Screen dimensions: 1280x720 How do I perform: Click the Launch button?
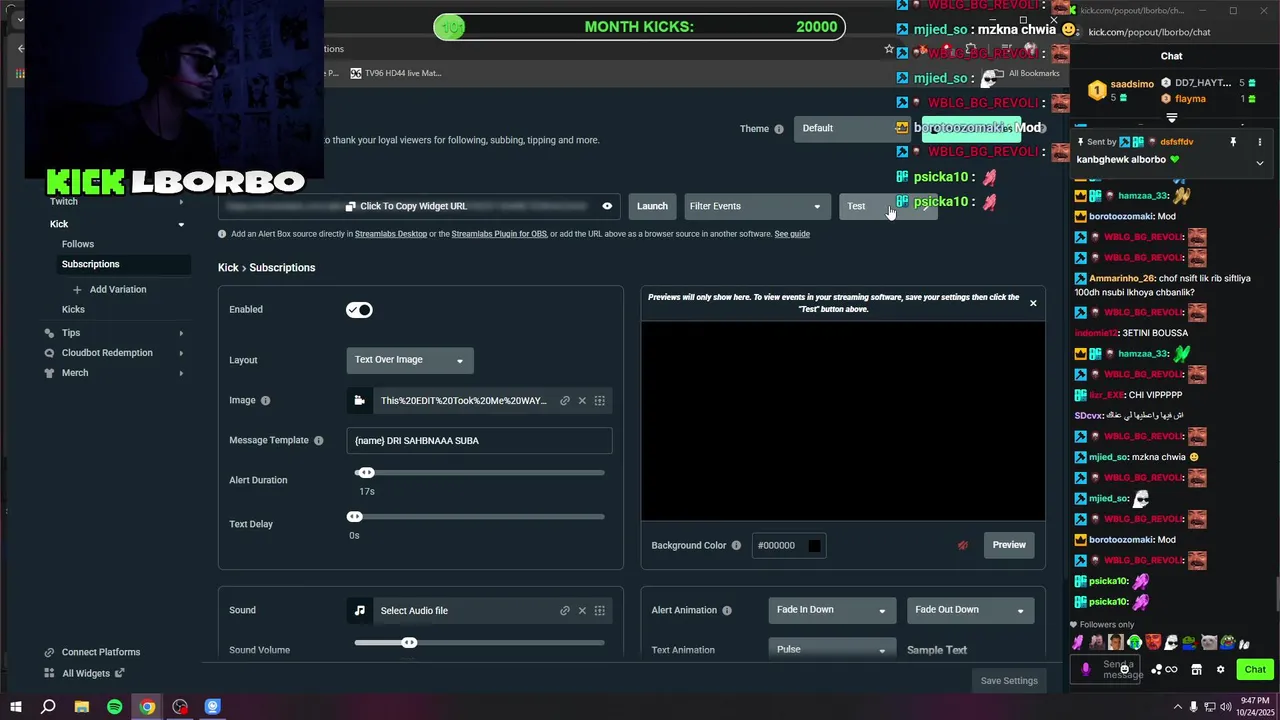tap(652, 206)
